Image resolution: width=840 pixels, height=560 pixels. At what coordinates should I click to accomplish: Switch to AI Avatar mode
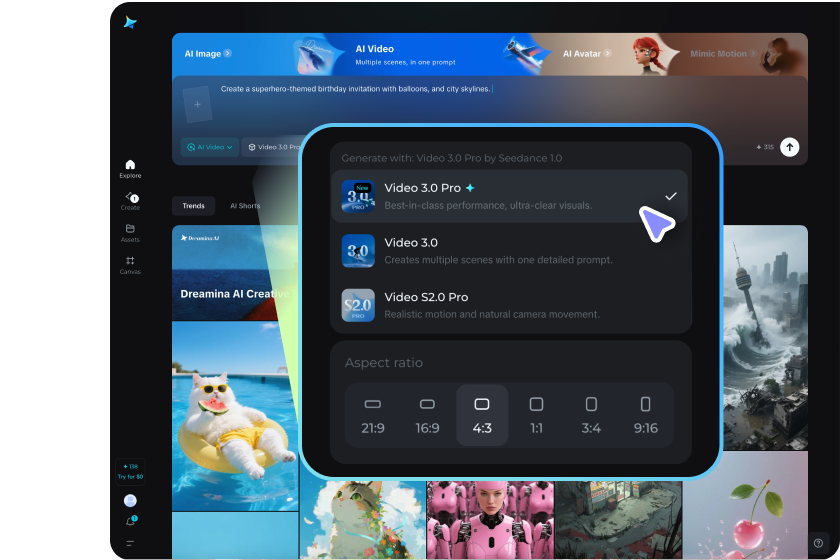tap(587, 54)
